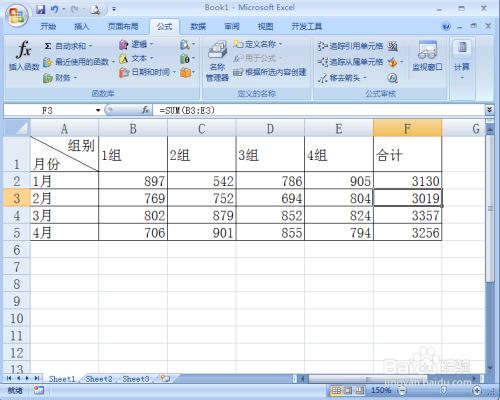
Task: Go to the last sheet tab arrow
Action: click(37, 378)
